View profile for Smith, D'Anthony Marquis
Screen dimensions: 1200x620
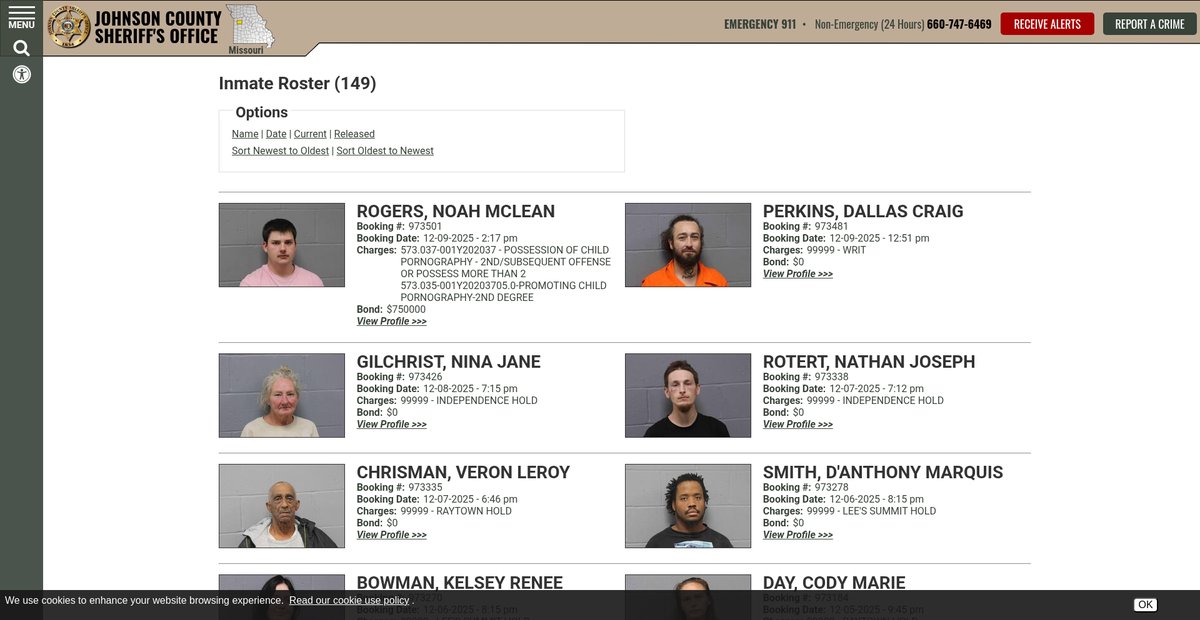tap(798, 535)
